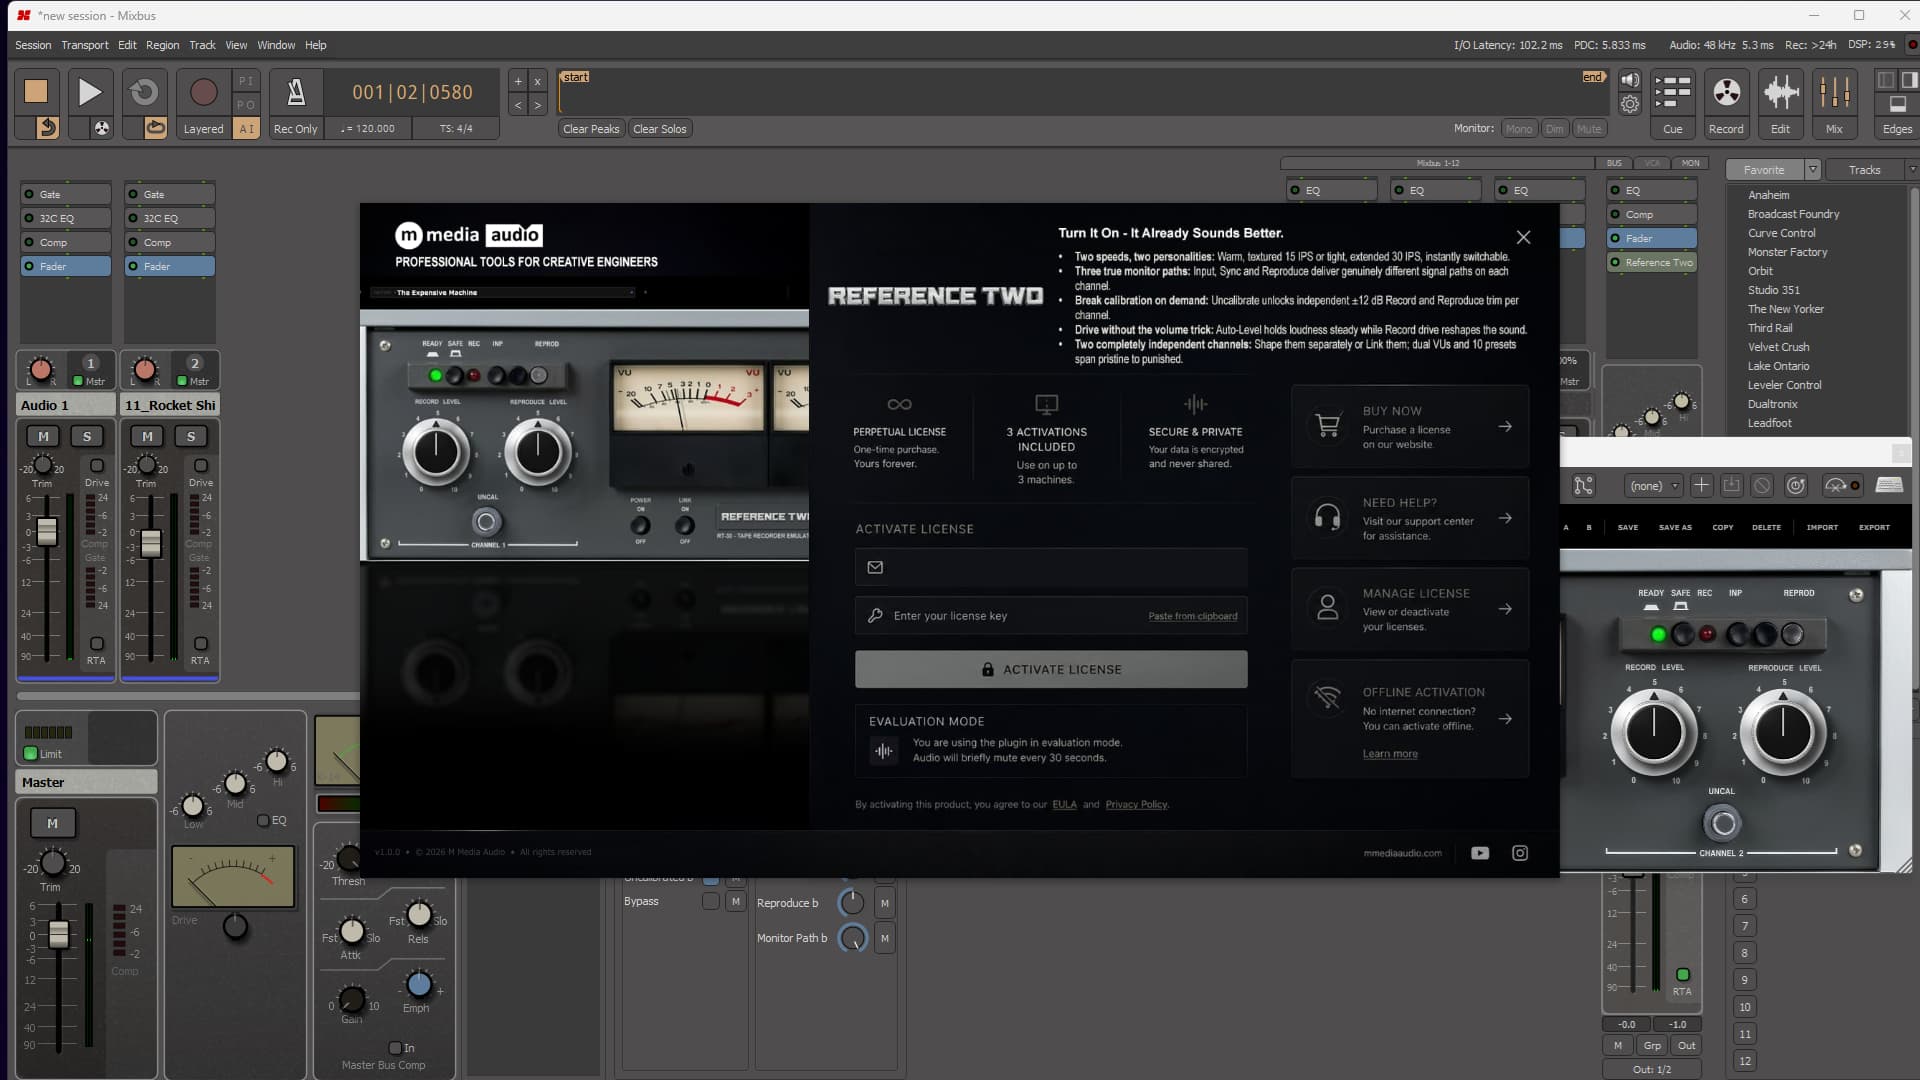Toggle the Bypass checkbox
Image resolution: width=1920 pixels, height=1080 pixels.
710,901
